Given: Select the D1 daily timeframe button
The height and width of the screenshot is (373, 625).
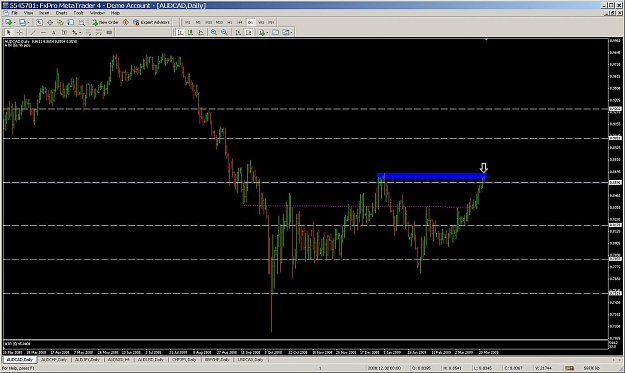Looking at the screenshot, I should pyautogui.click(x=250, y=23).
